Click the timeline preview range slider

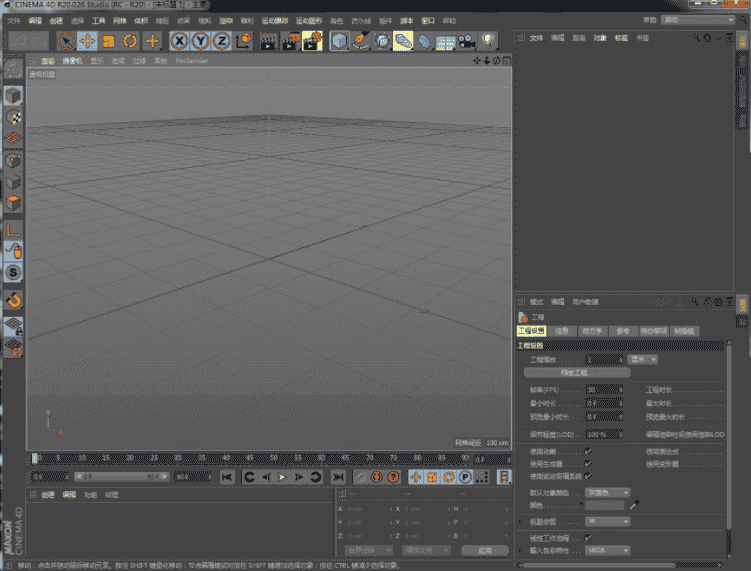click(122, 477)
